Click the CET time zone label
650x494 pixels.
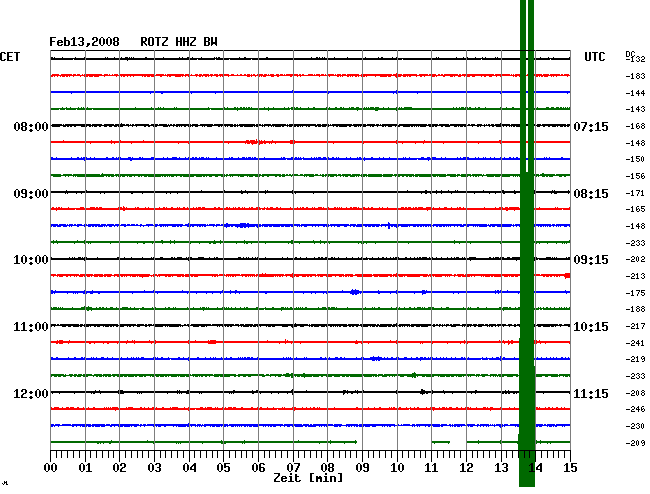[10, 57]
